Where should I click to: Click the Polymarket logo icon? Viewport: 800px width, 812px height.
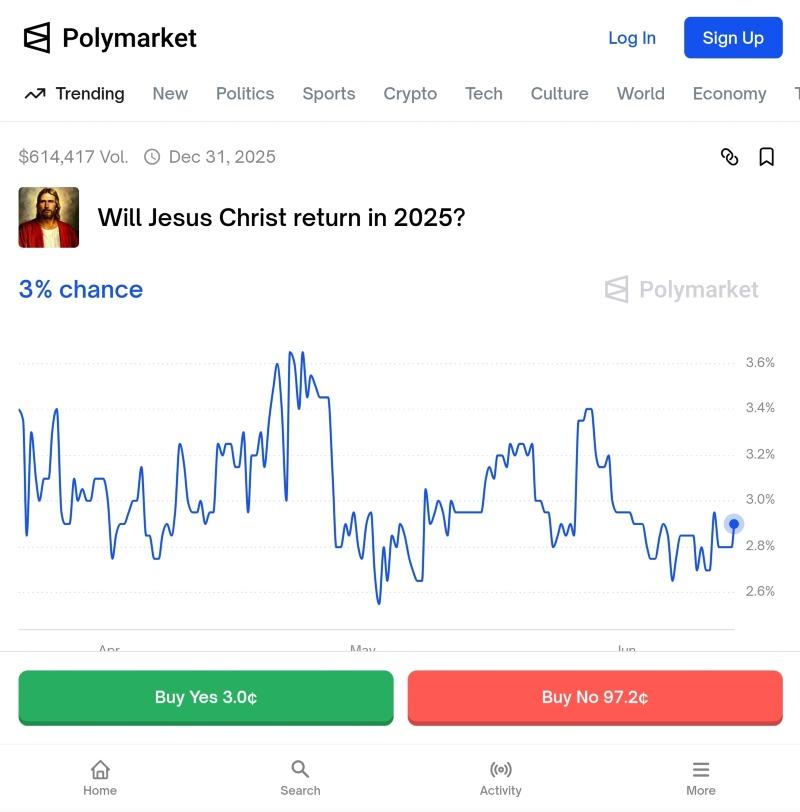point(37,38)
